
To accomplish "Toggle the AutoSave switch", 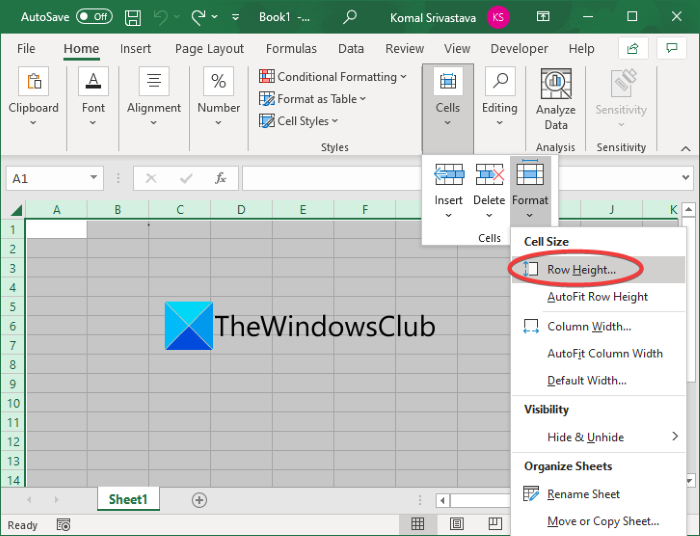I will coord(94,17).
